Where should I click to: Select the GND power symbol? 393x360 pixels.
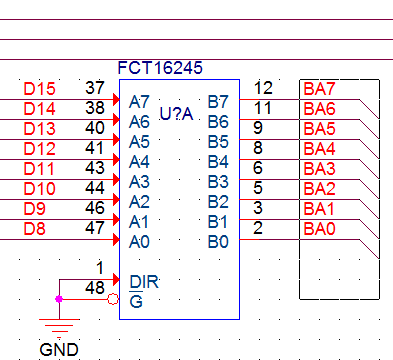point(59,328)
